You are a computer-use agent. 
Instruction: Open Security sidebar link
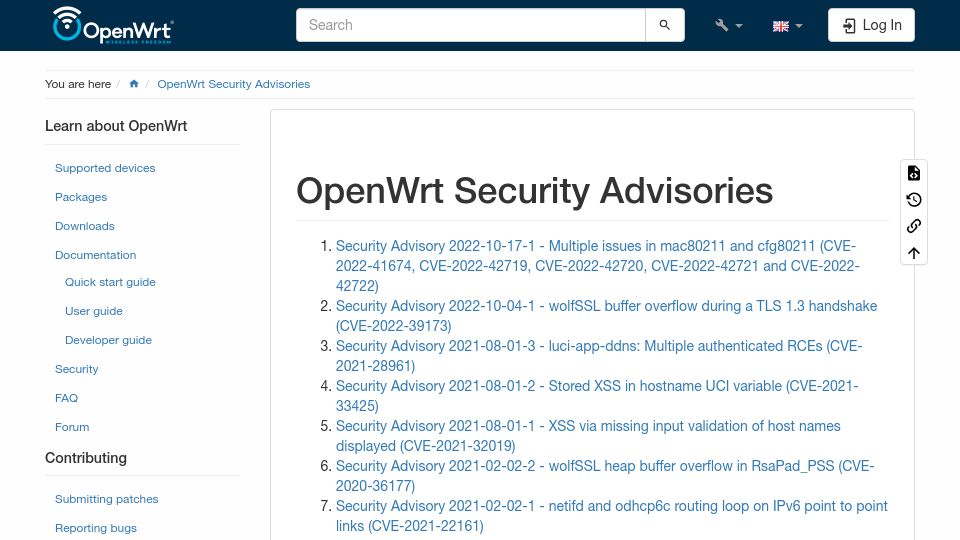pyautogui.click(x=77, y=369)
